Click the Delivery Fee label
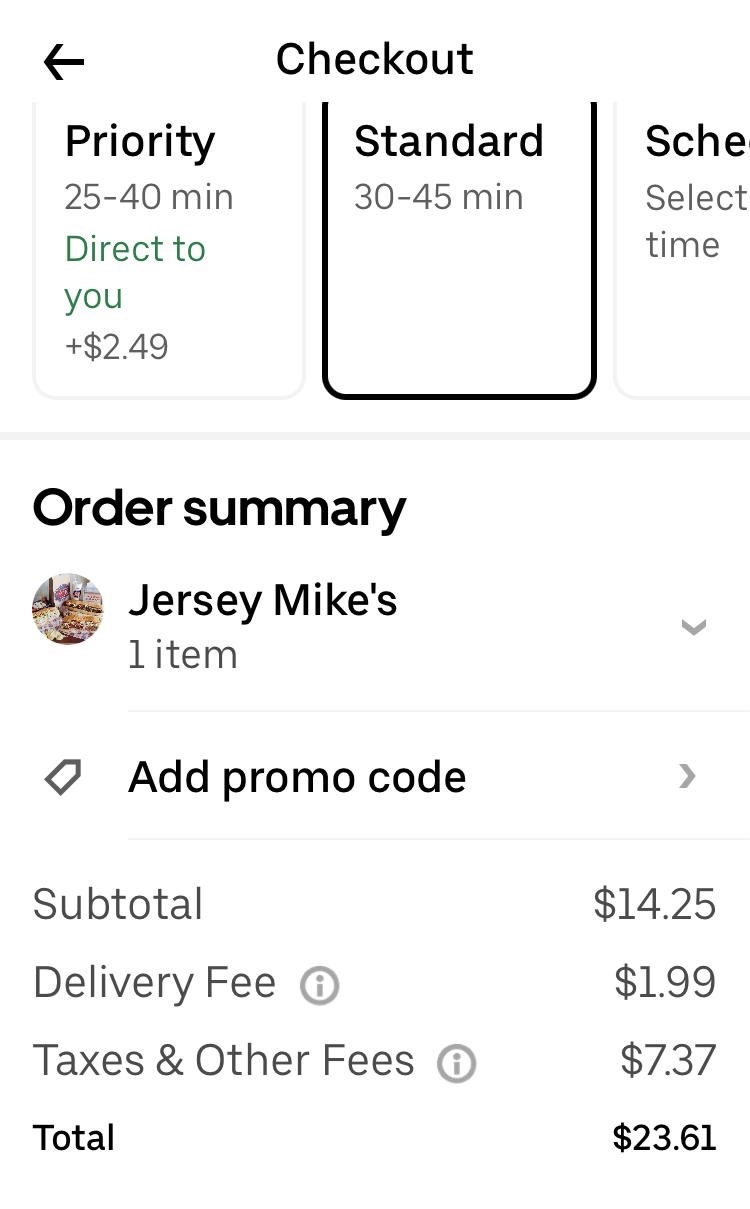Image resolution: width=750 pixels, height=1209 pixels. pyautogui.click(x=154, y=983)
